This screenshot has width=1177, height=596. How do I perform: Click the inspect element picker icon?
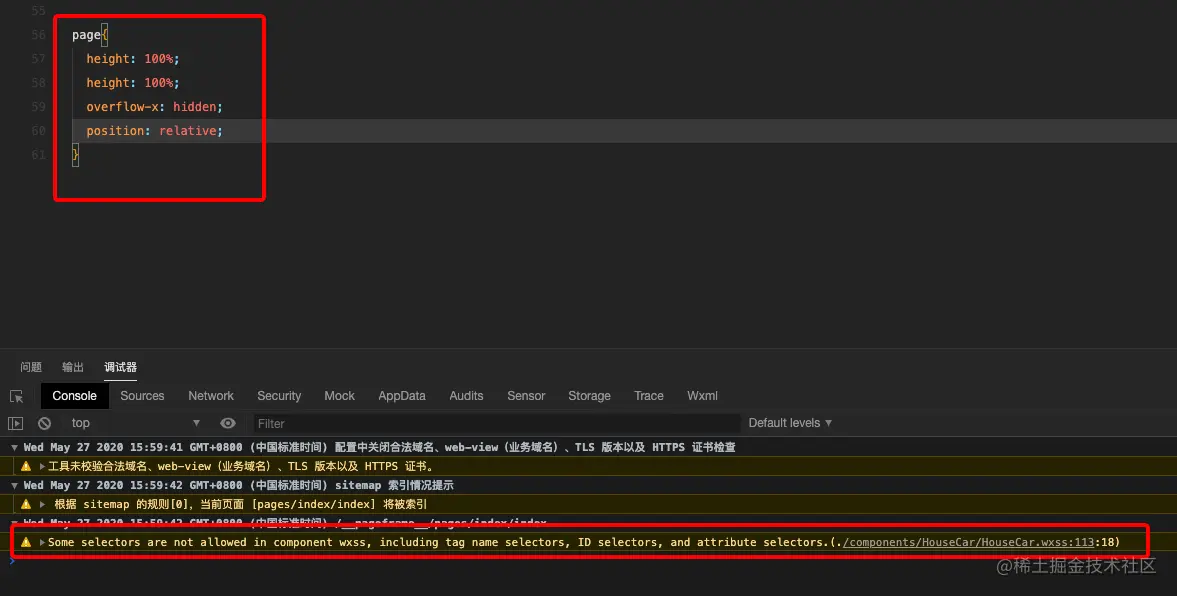pyautogui.click(x=17, y=396)
